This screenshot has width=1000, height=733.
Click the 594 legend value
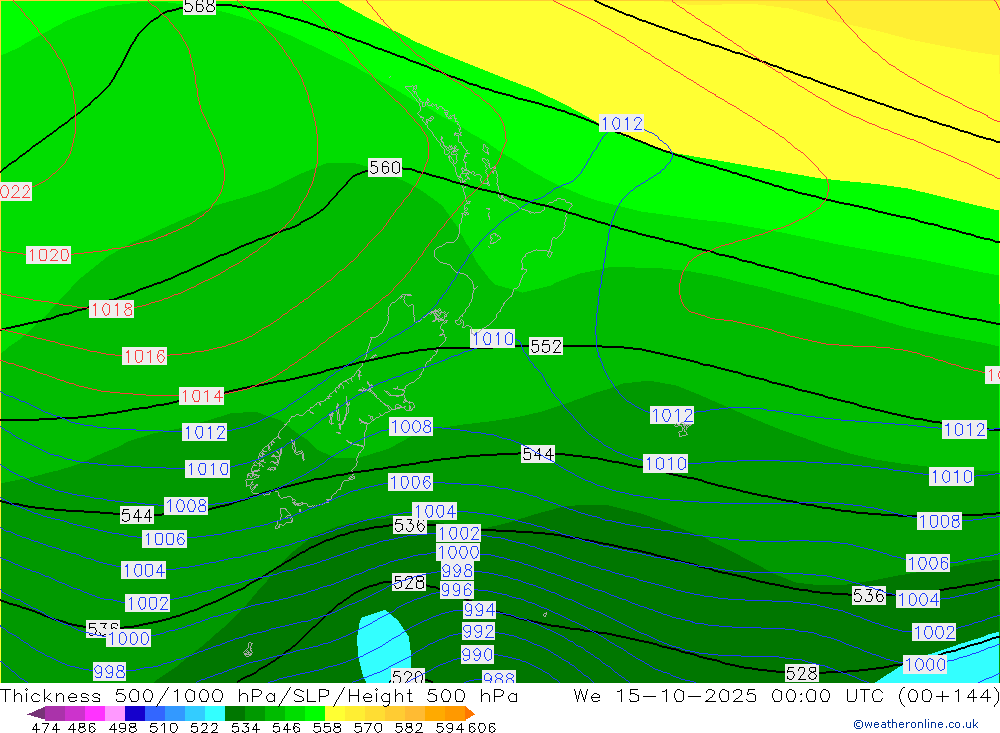click(450, 727)
